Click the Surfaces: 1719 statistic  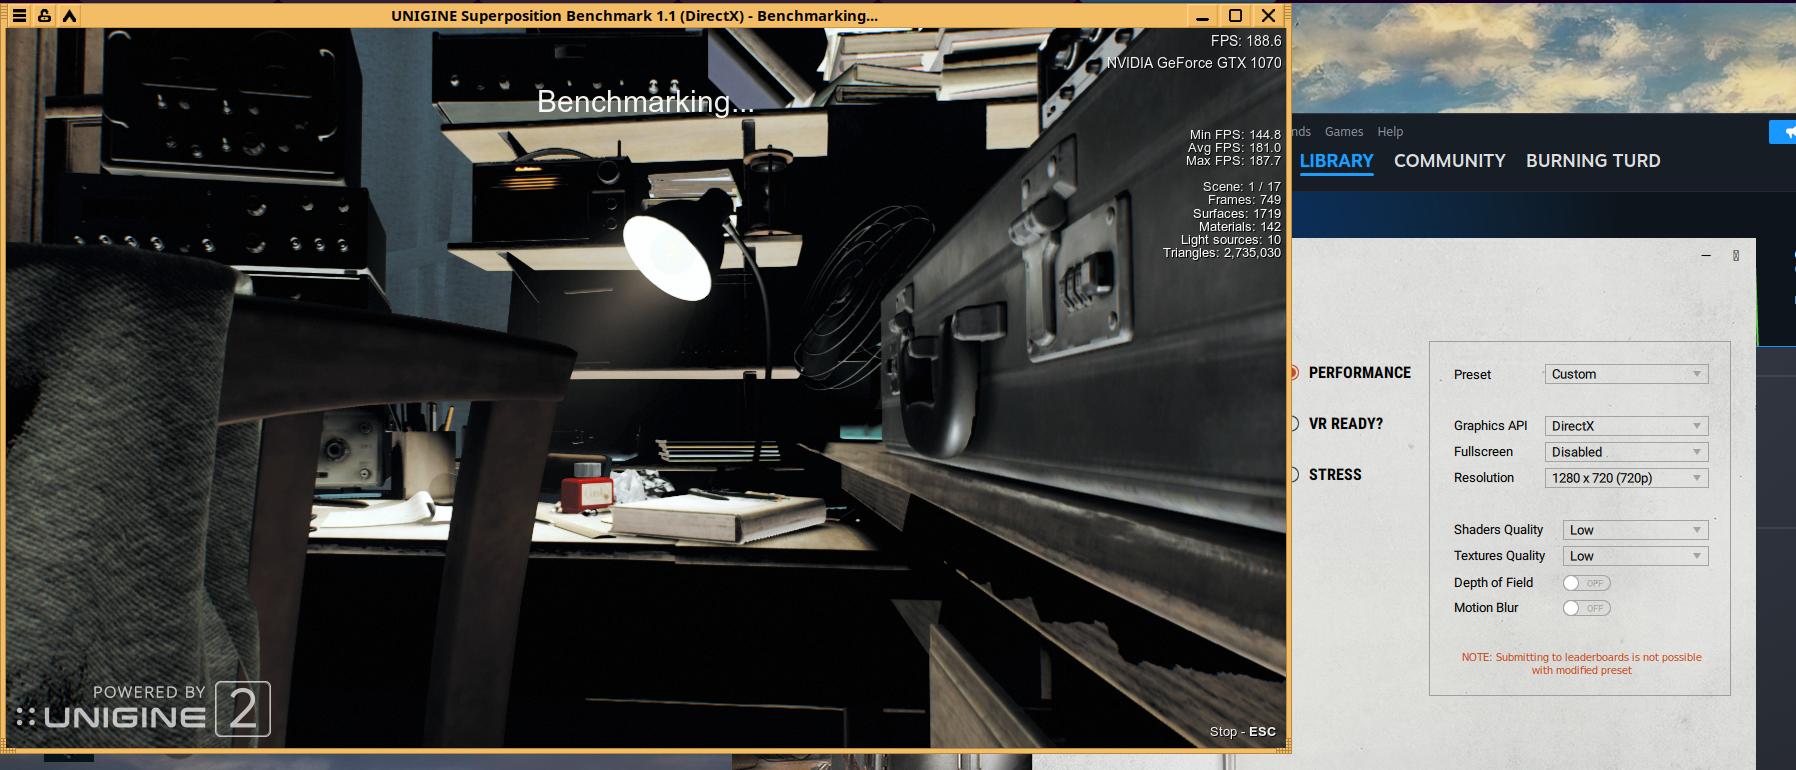coord(1237,214)
